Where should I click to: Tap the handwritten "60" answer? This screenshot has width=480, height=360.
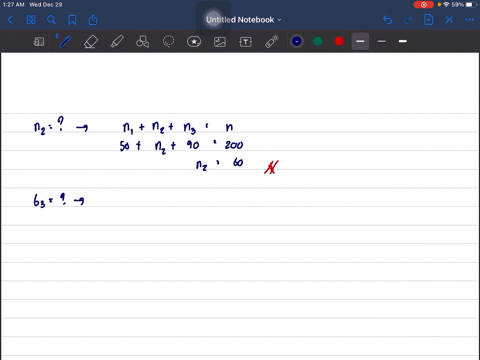238,162
